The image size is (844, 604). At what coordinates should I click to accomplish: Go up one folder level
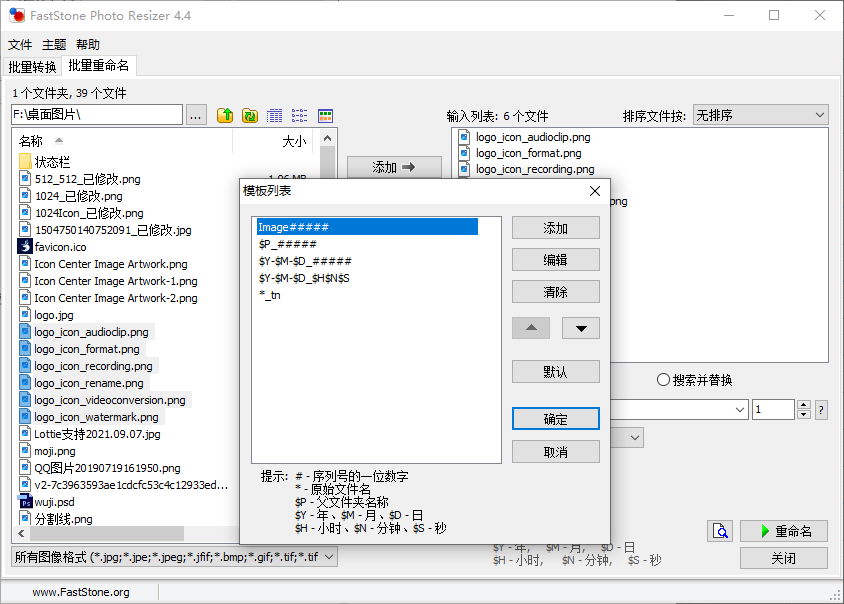point(225,116)
